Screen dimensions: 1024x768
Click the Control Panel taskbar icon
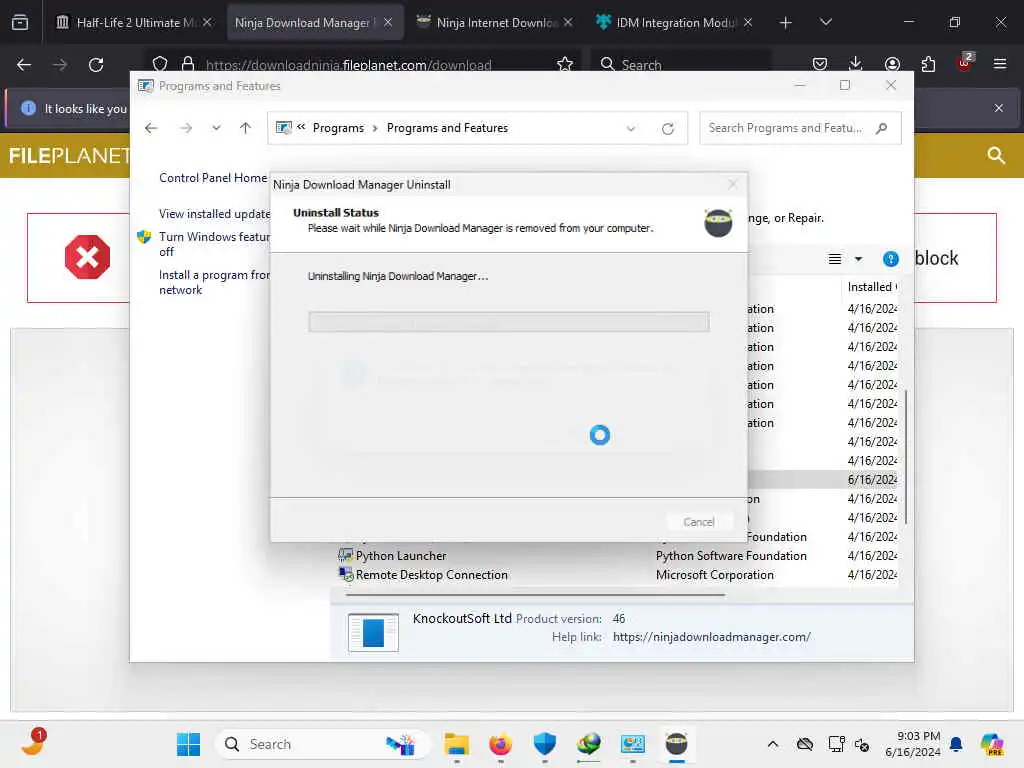633,744
